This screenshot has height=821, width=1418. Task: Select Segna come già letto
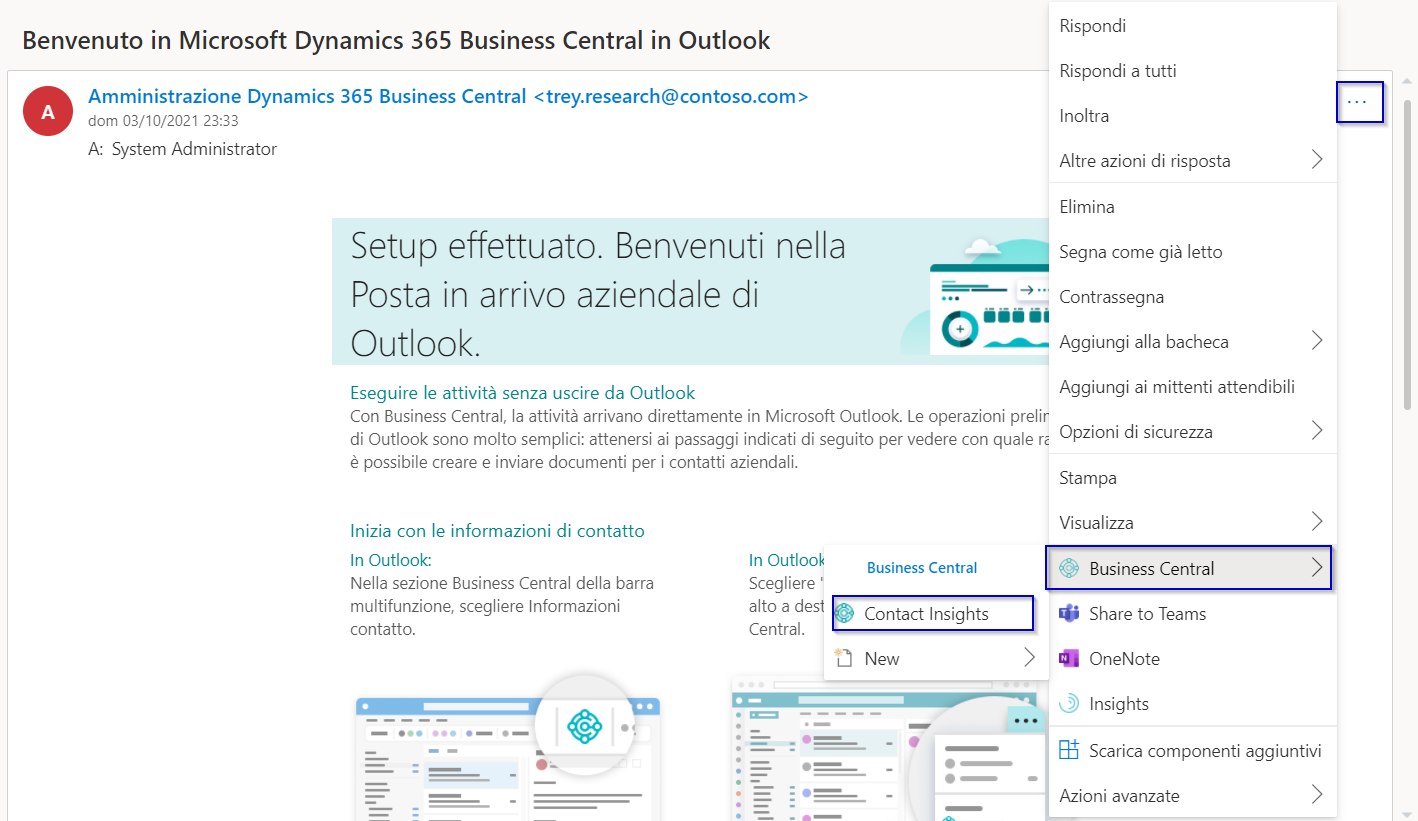[x=1192, y=251]
